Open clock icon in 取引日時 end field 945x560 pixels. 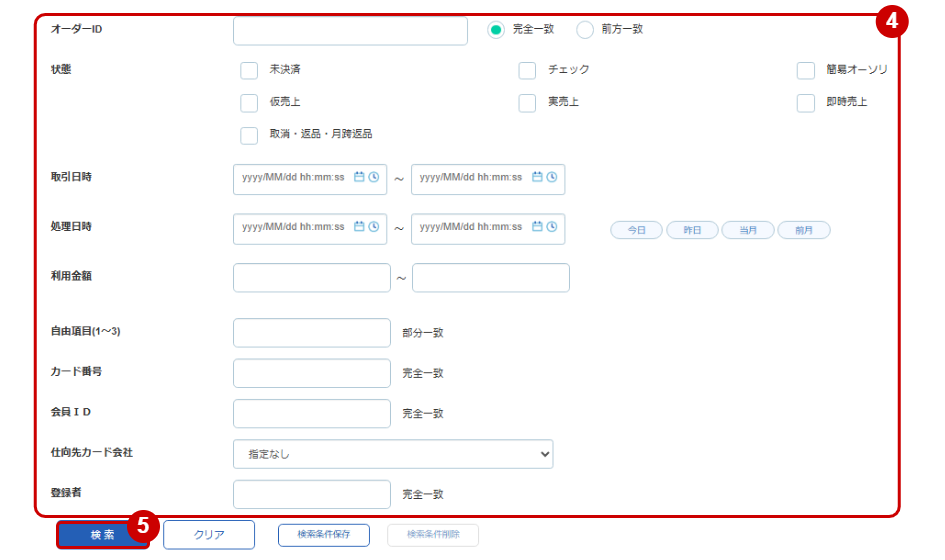pyautogui.click(x=551, y=177)
